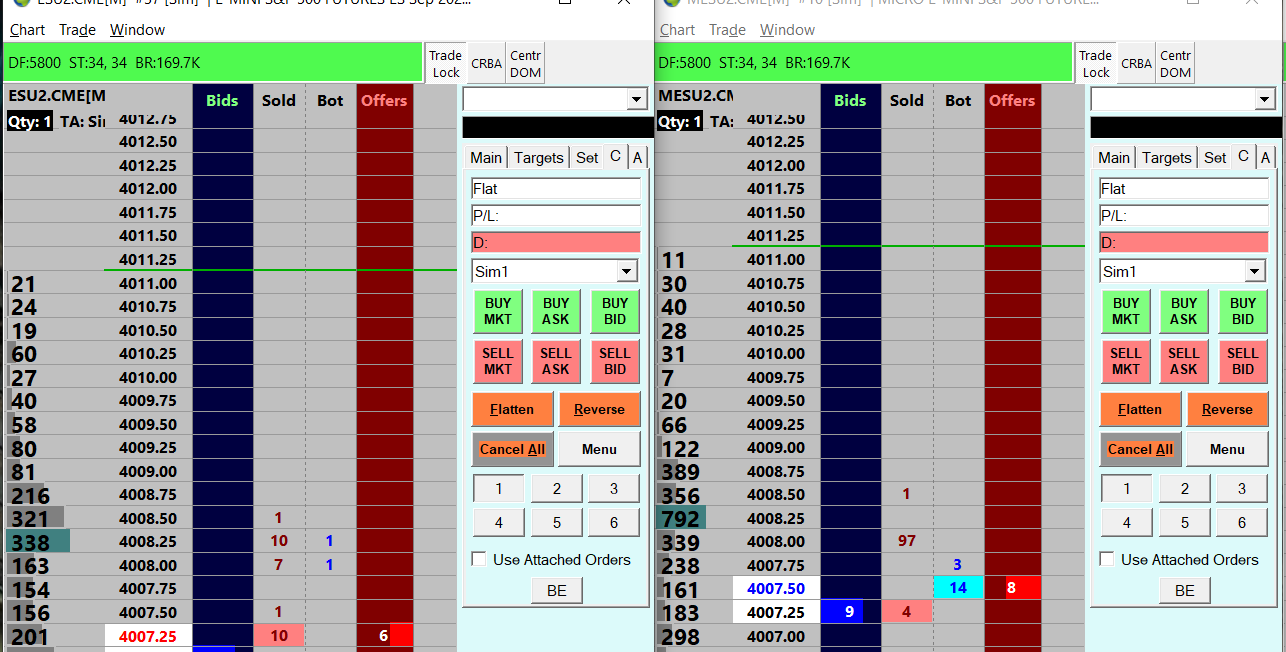Open Menu button in MES window
The width and height of the screenshot is (1286, 652).
1227,449
